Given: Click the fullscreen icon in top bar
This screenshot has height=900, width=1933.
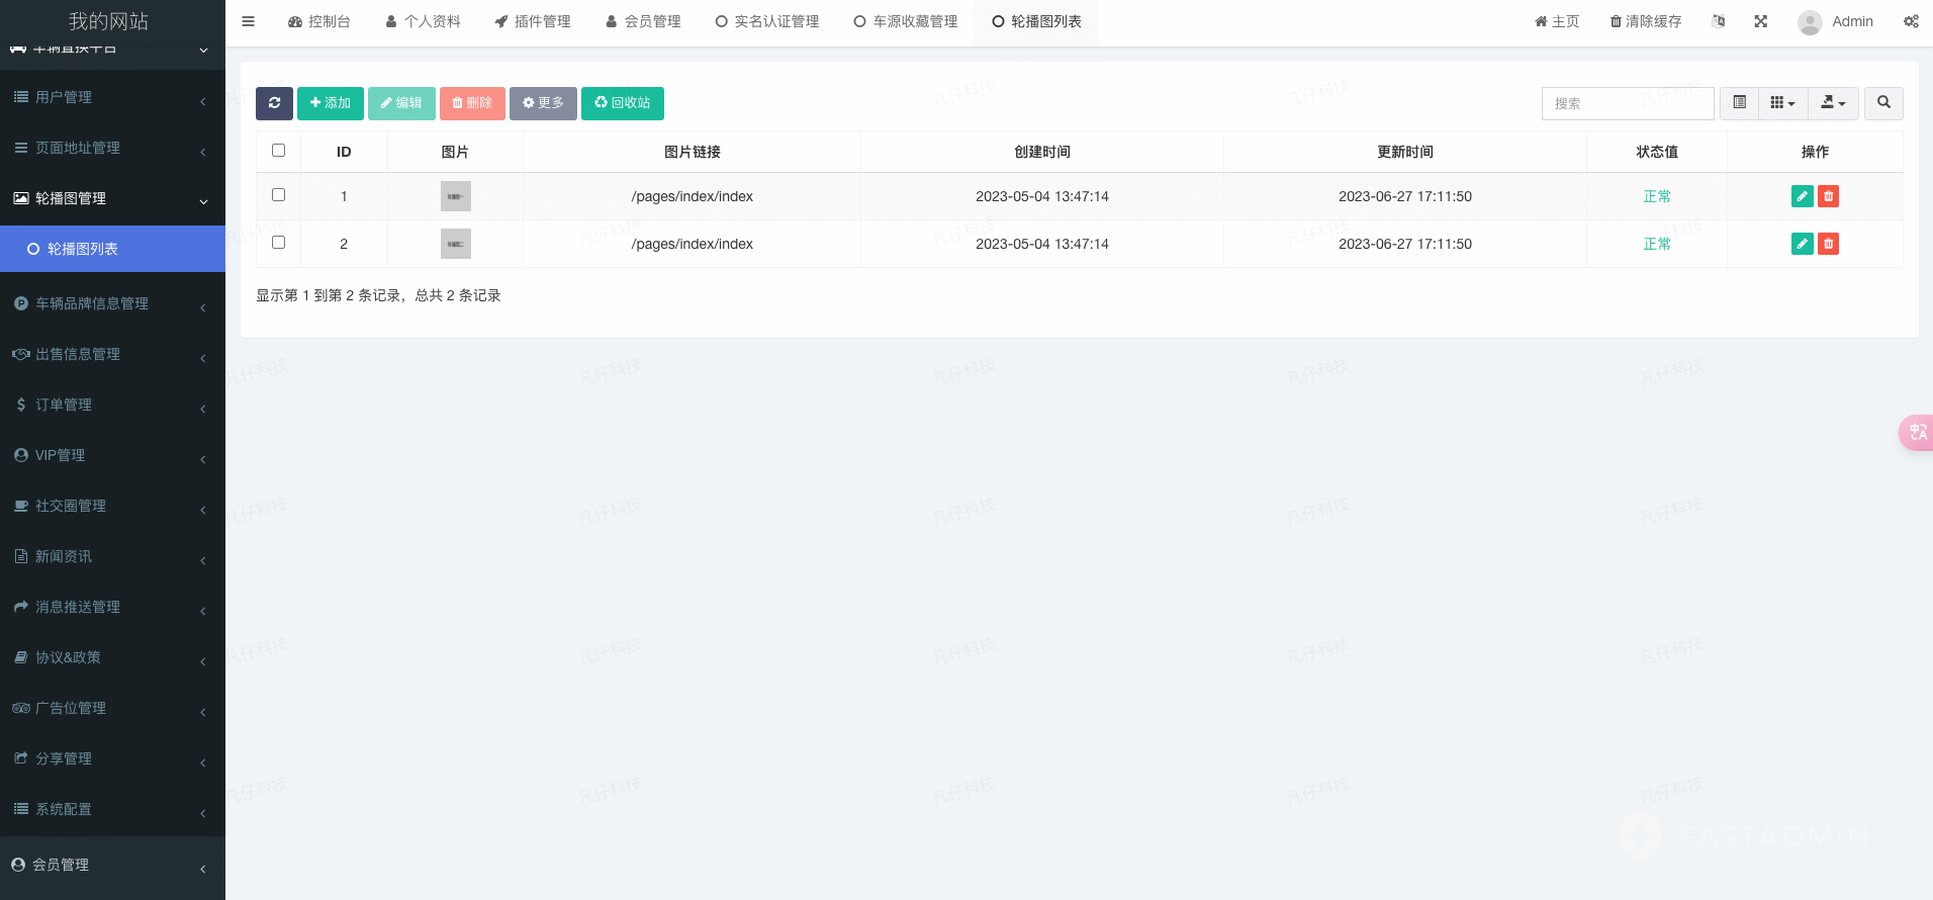Looking at the screenshot, I should 1761,22.
